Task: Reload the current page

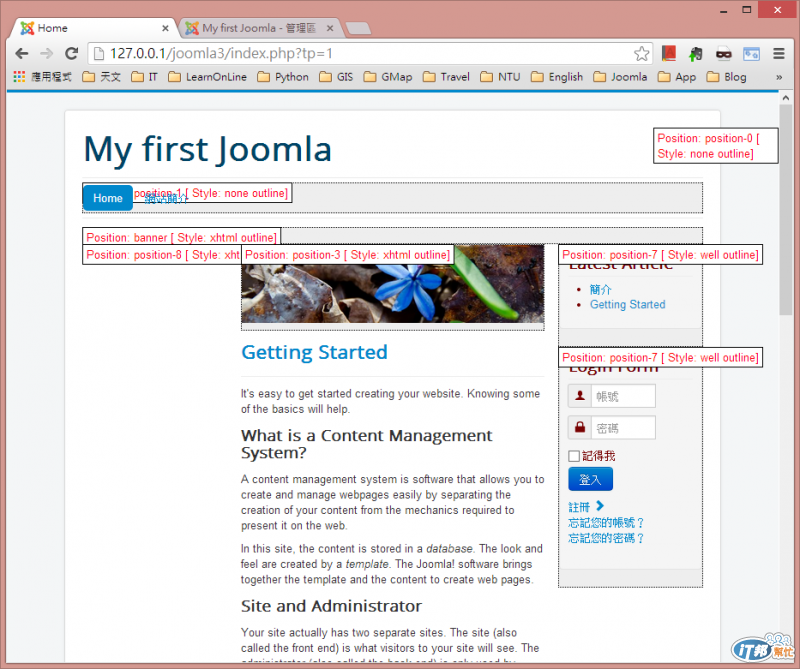Action: coord(71,53)
